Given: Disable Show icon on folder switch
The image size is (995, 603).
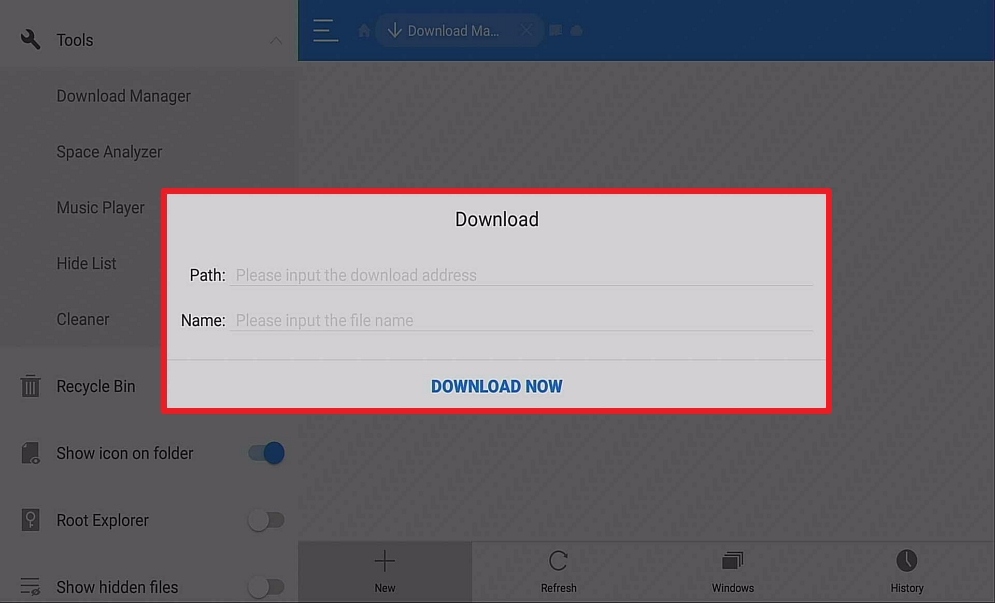Looking at the screenshot, I should 266,453.
